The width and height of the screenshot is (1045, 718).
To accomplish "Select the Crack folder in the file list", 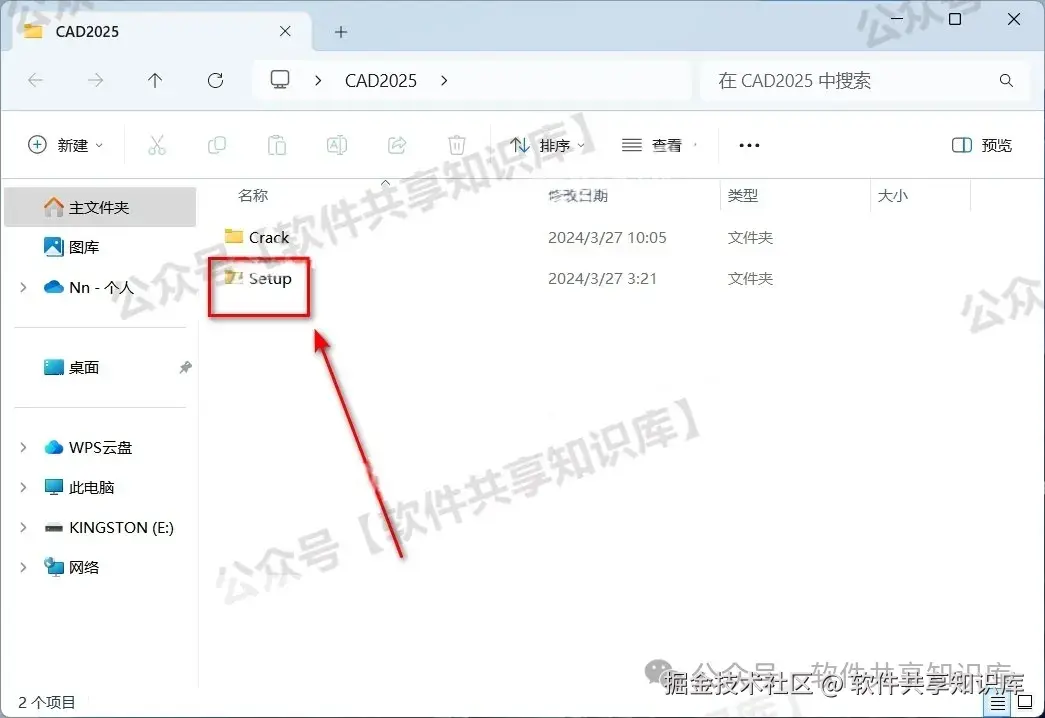I will coord(268,237).
